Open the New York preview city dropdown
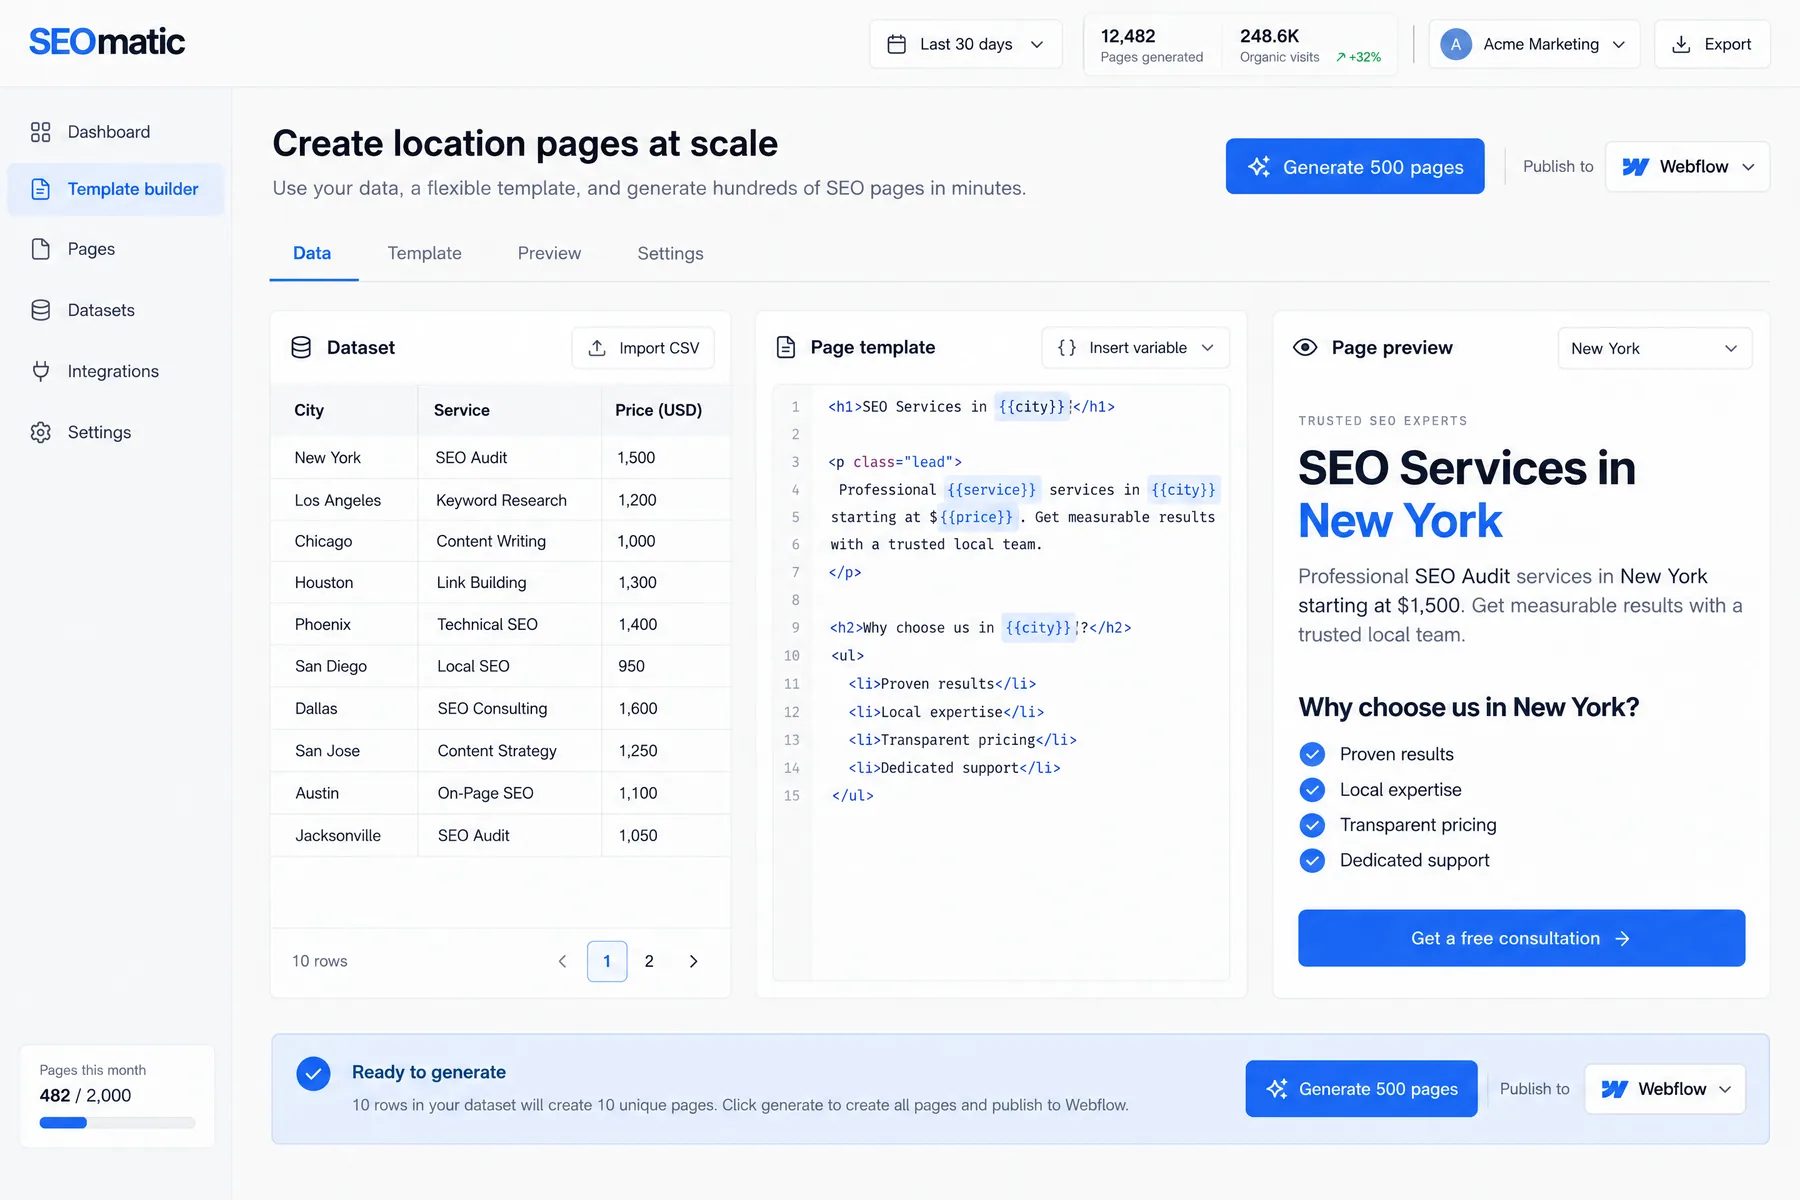1800x1200 pixels. (1654, 348)
